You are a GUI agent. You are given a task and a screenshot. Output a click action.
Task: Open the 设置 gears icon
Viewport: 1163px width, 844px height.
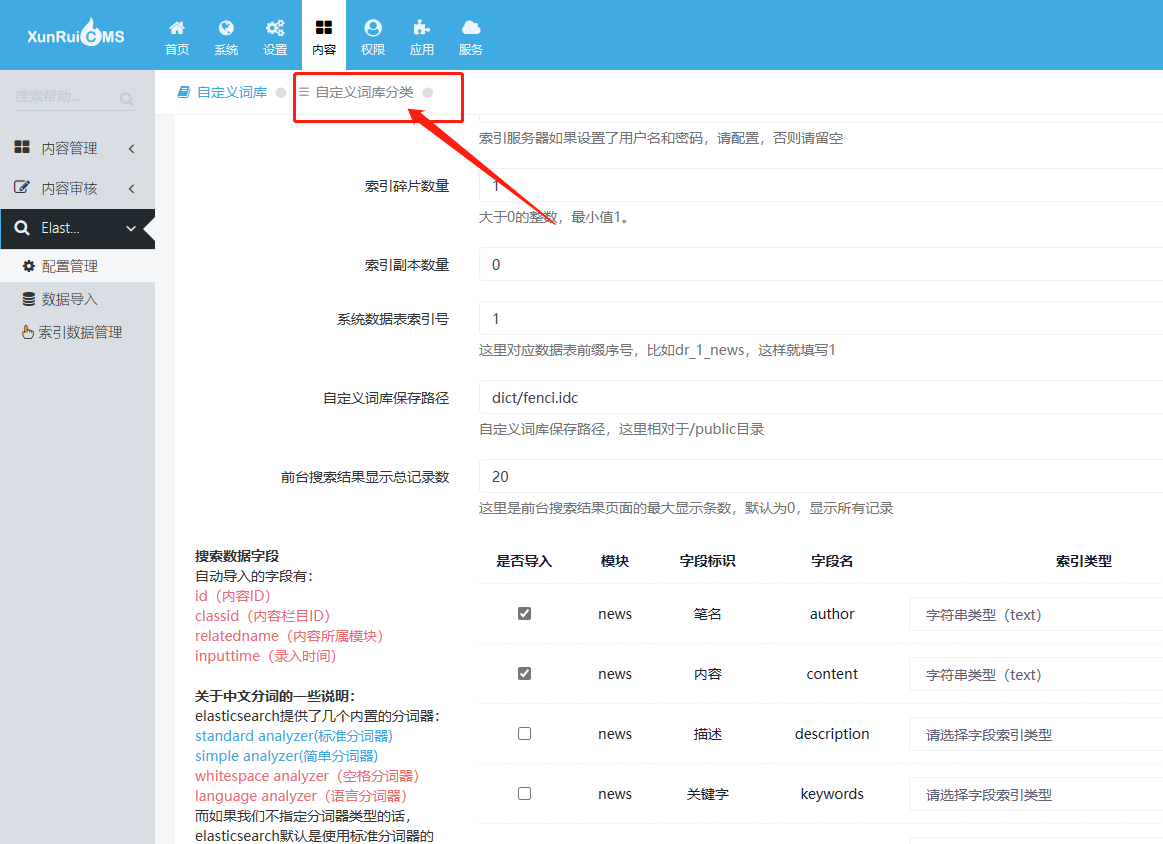click(275, 28)
